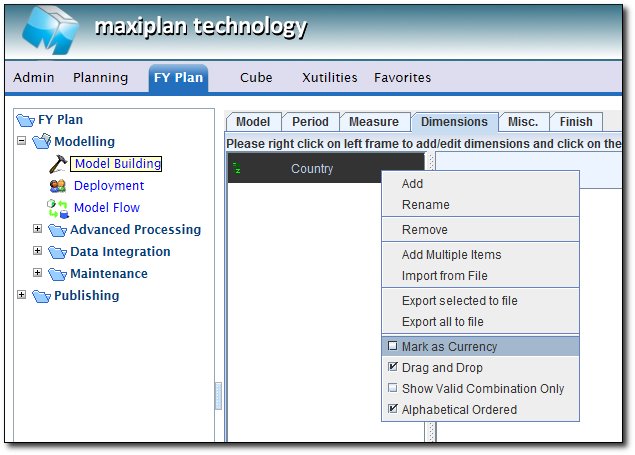Select the Country dimension header
Screen dimensions: 635x455
pos(311,169)
